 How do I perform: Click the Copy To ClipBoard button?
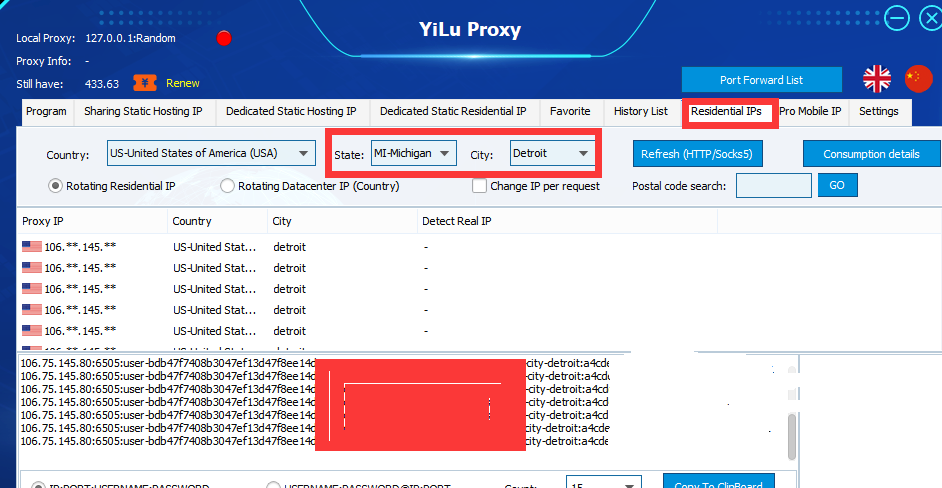(719, 481)
